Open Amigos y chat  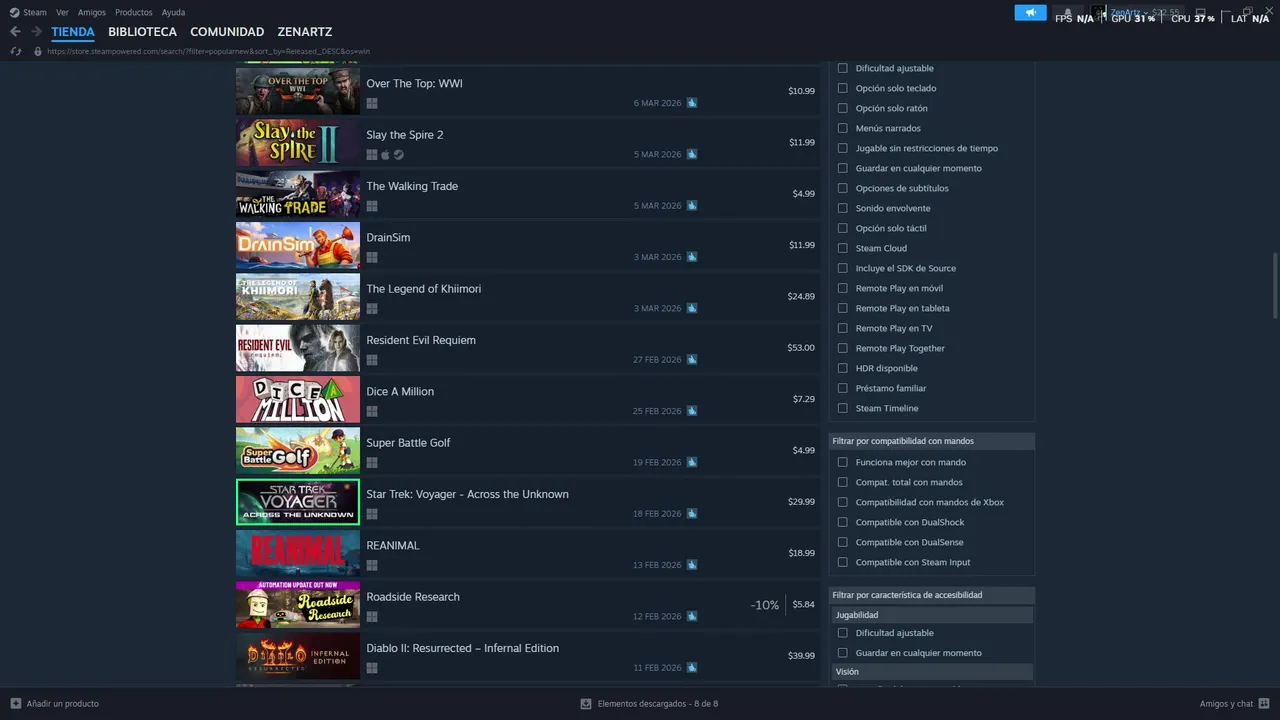coord(1227,704)
